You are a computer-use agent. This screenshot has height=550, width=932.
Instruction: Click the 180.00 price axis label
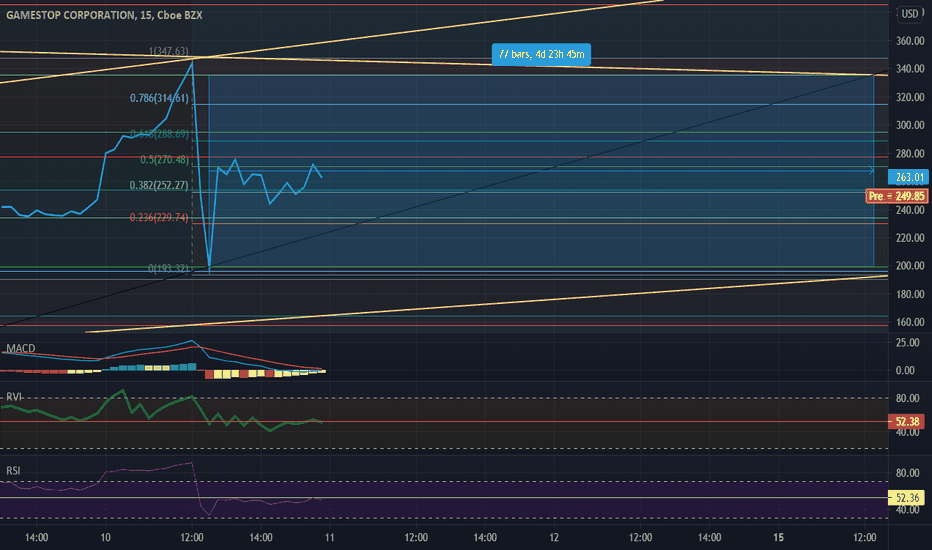(x=910, y=294)
